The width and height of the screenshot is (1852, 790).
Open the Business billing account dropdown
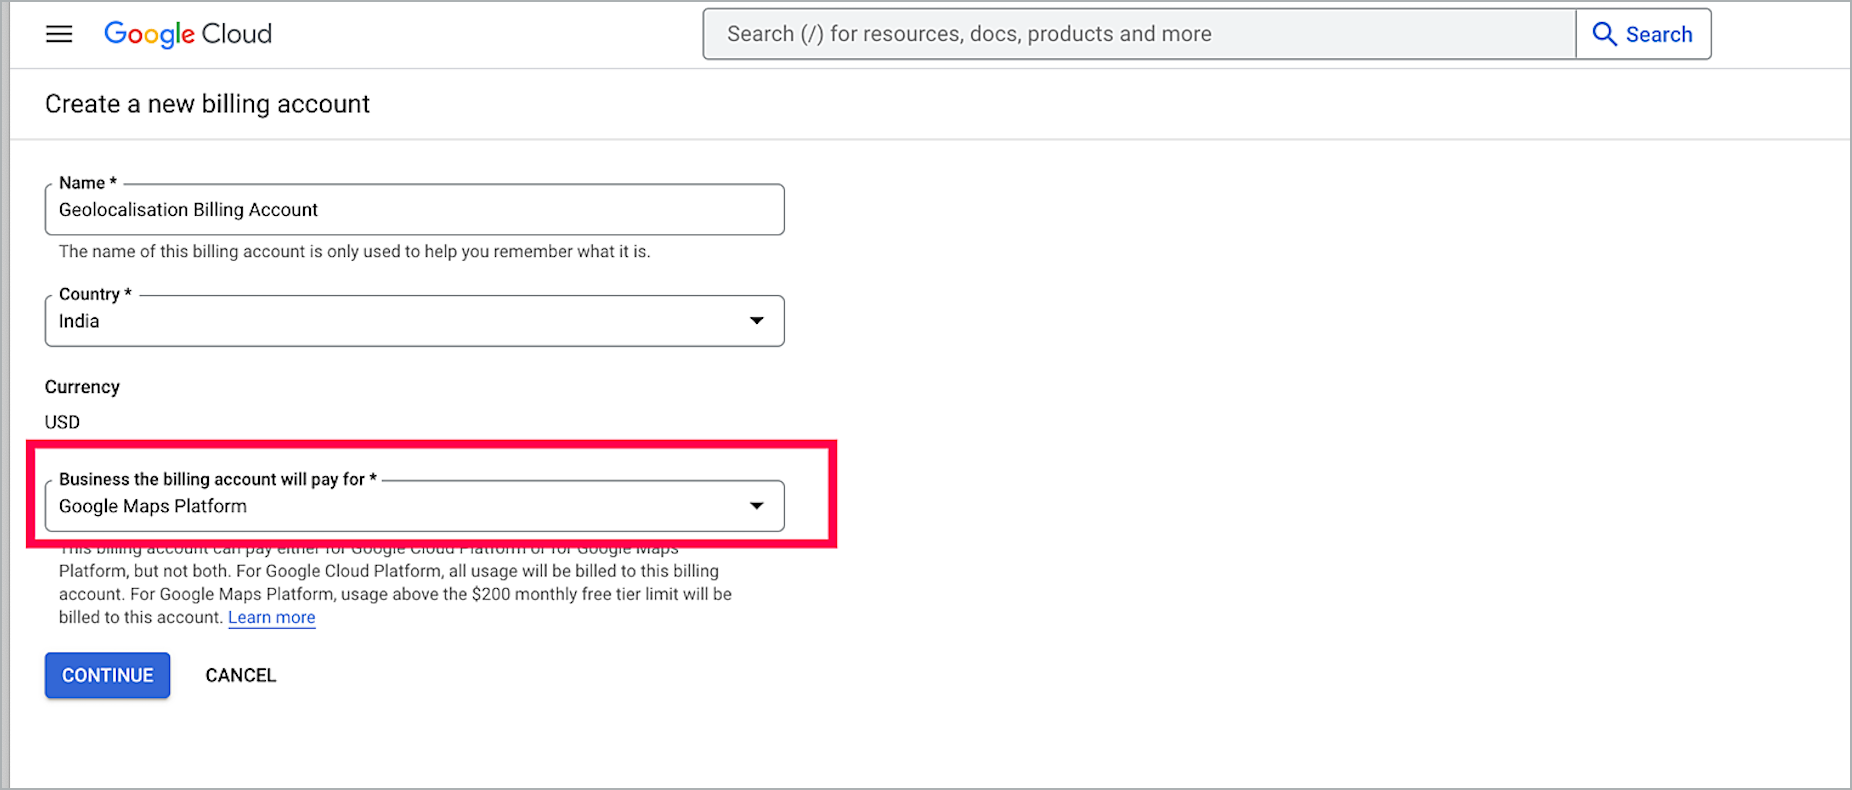(x=414, y=506)
